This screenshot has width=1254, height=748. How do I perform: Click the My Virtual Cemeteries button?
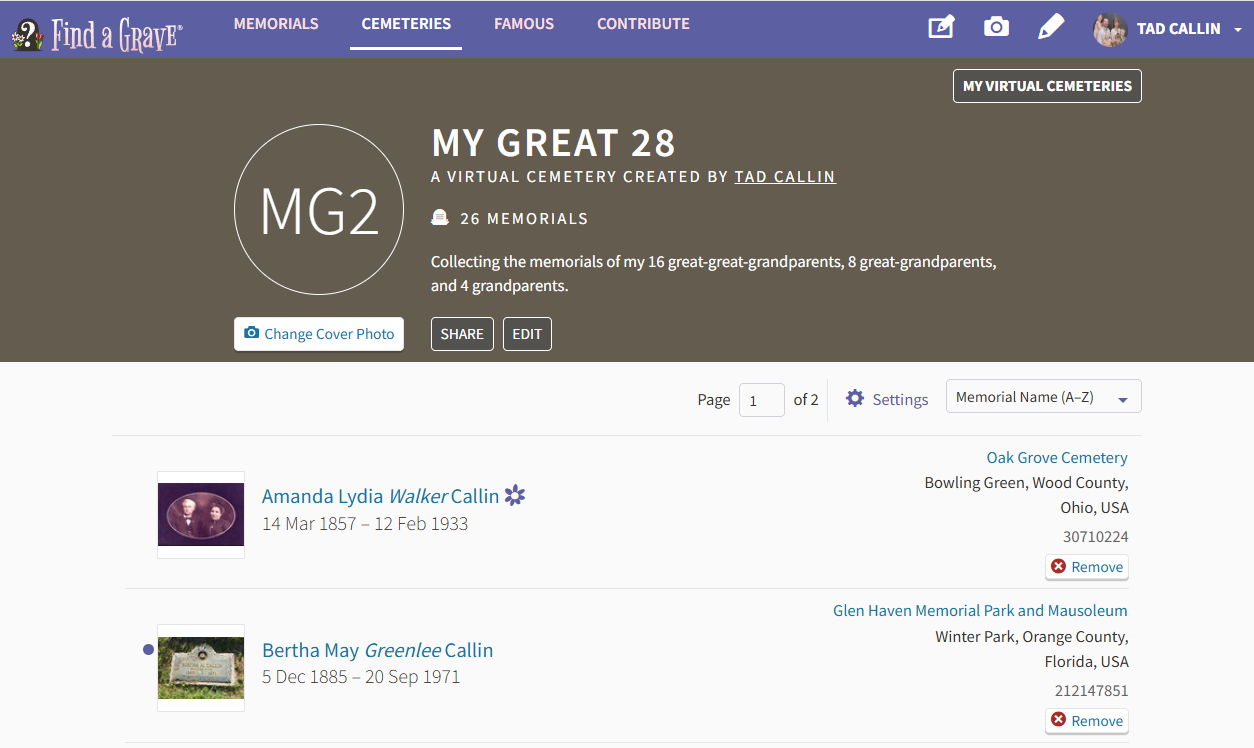tap(1047, 86)
